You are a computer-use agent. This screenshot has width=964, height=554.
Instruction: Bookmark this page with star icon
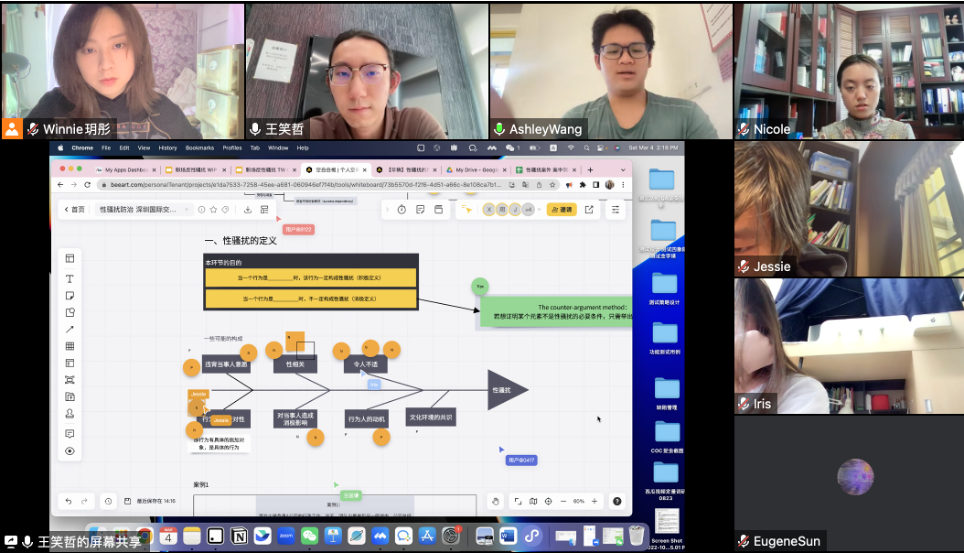[x=553, y=184]
